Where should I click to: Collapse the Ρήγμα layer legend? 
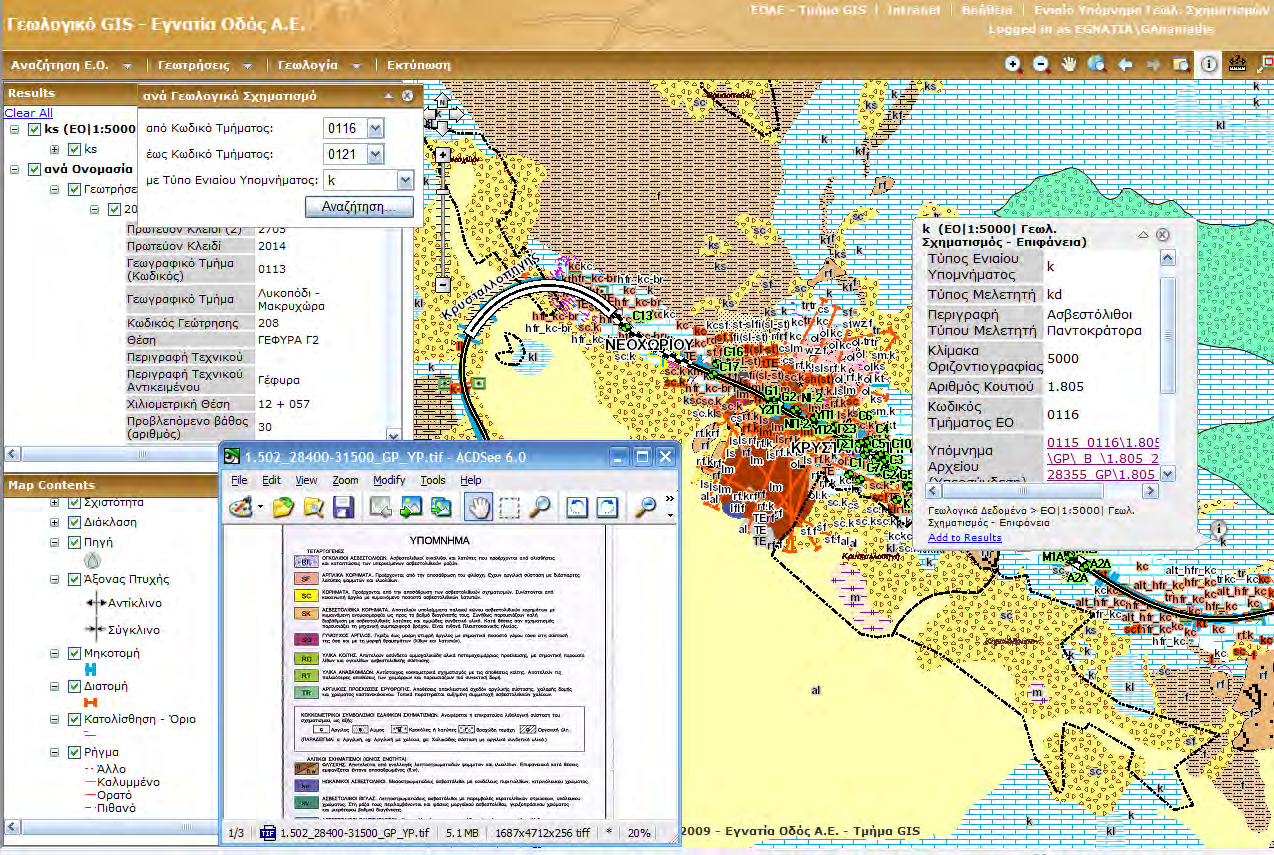point(55,752)
